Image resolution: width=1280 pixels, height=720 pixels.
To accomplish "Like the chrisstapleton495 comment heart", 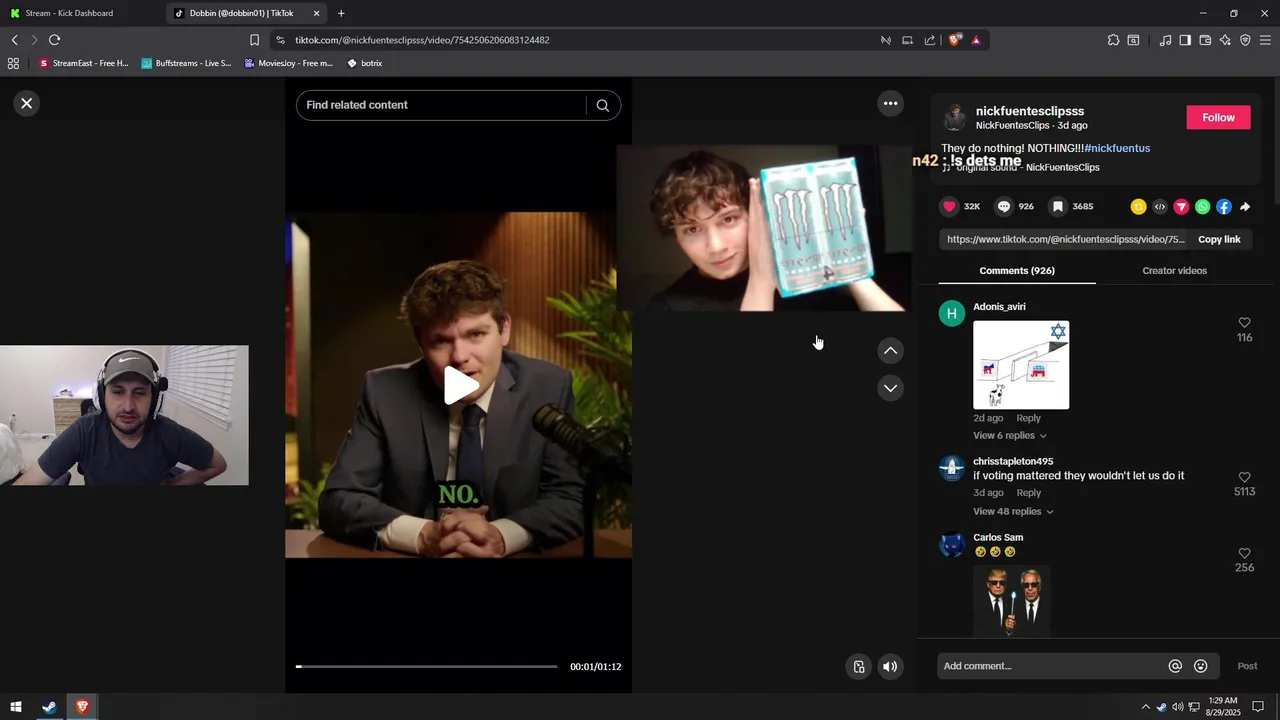I will point(1244,477).
